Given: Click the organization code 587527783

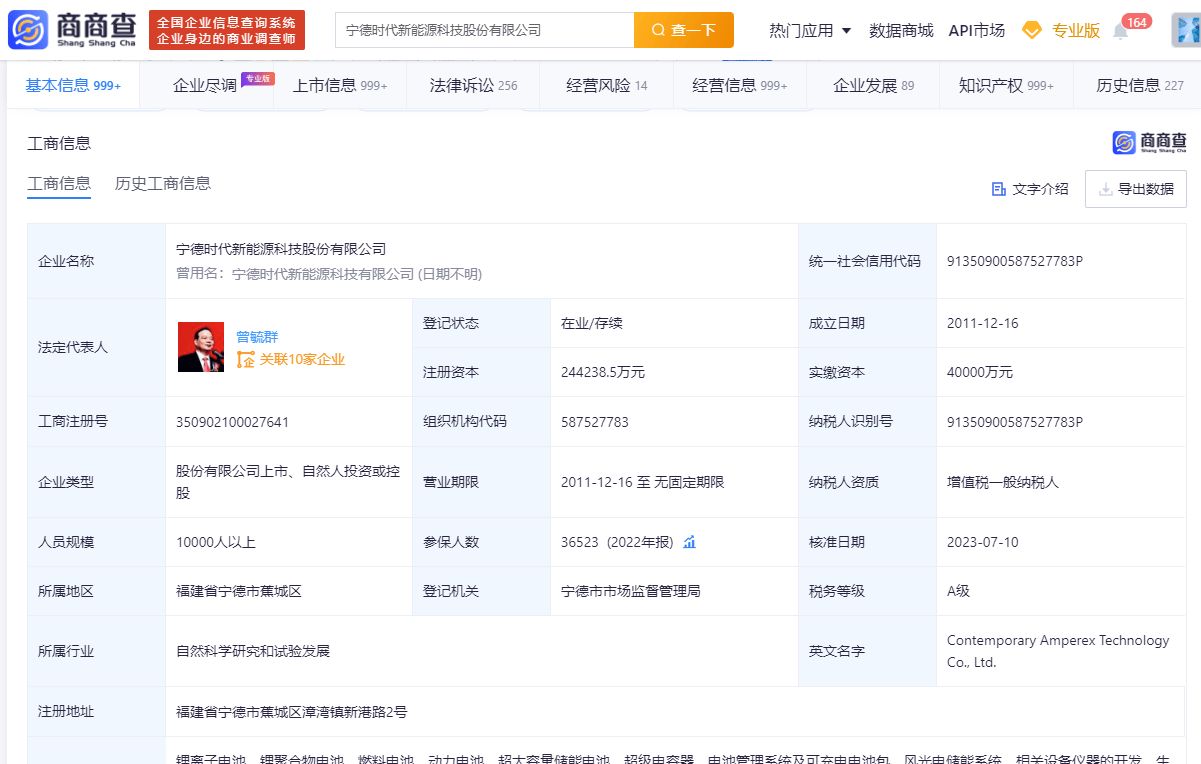Looking at the screenshot, I should coord(595,422).
